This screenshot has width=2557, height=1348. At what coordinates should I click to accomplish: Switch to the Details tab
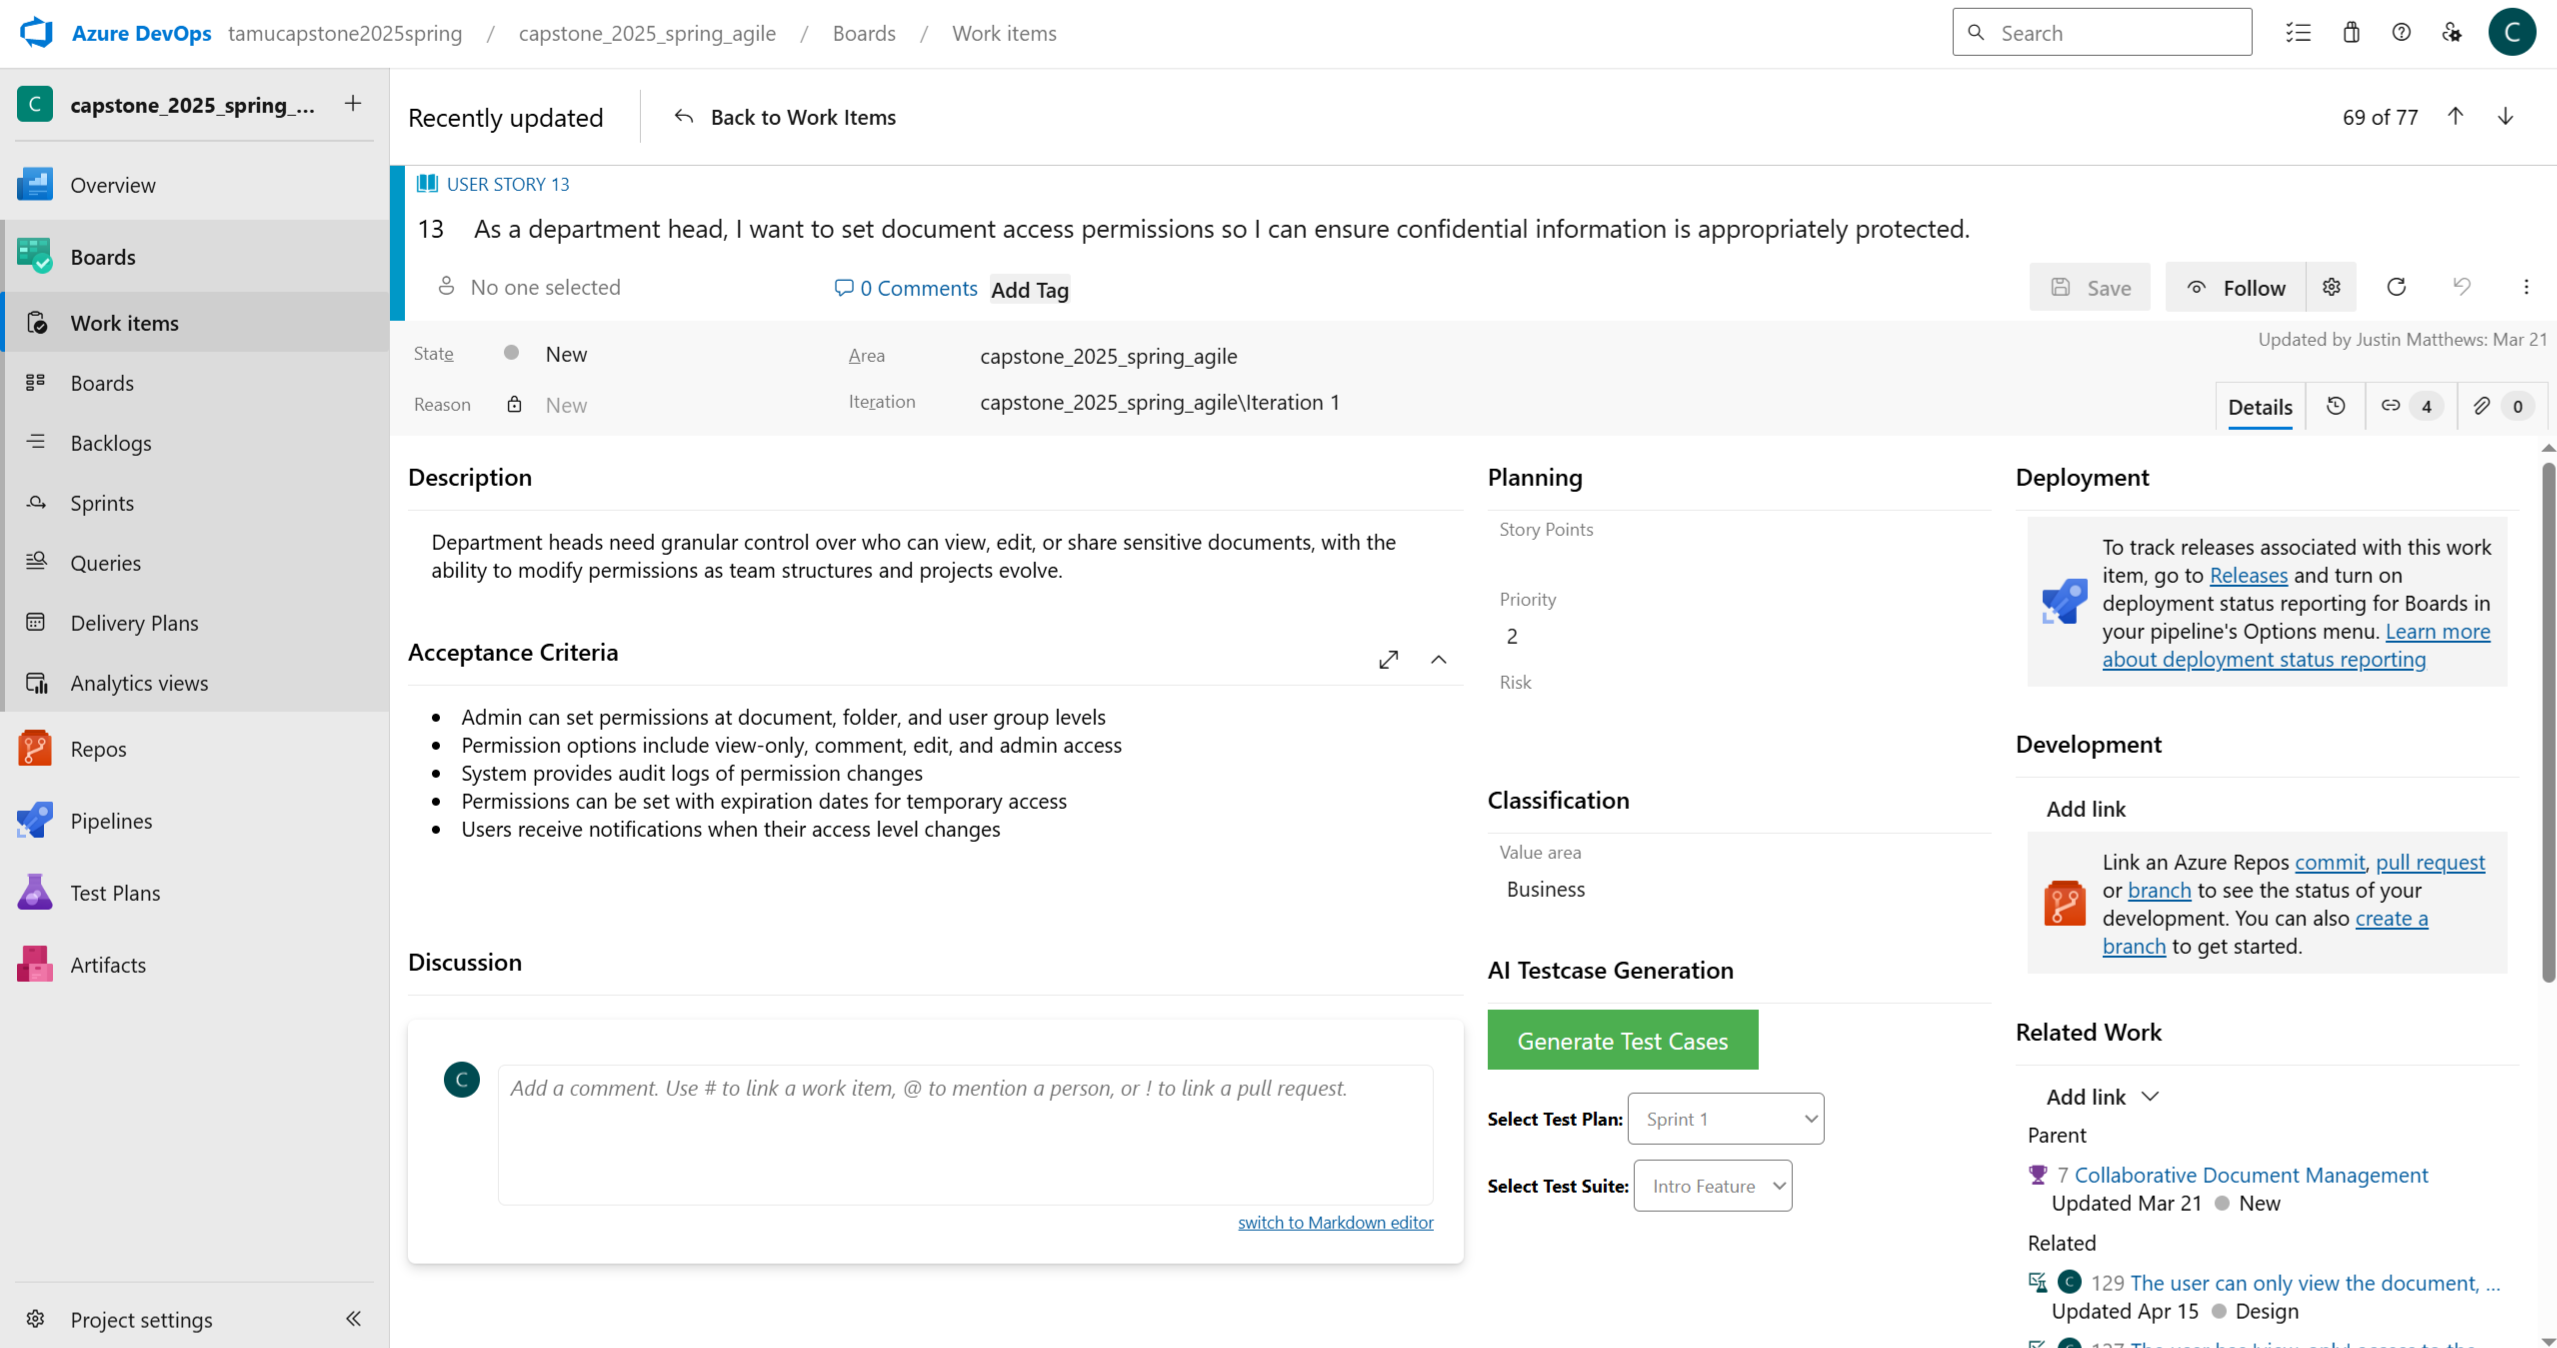click(x=2259, y=407)
